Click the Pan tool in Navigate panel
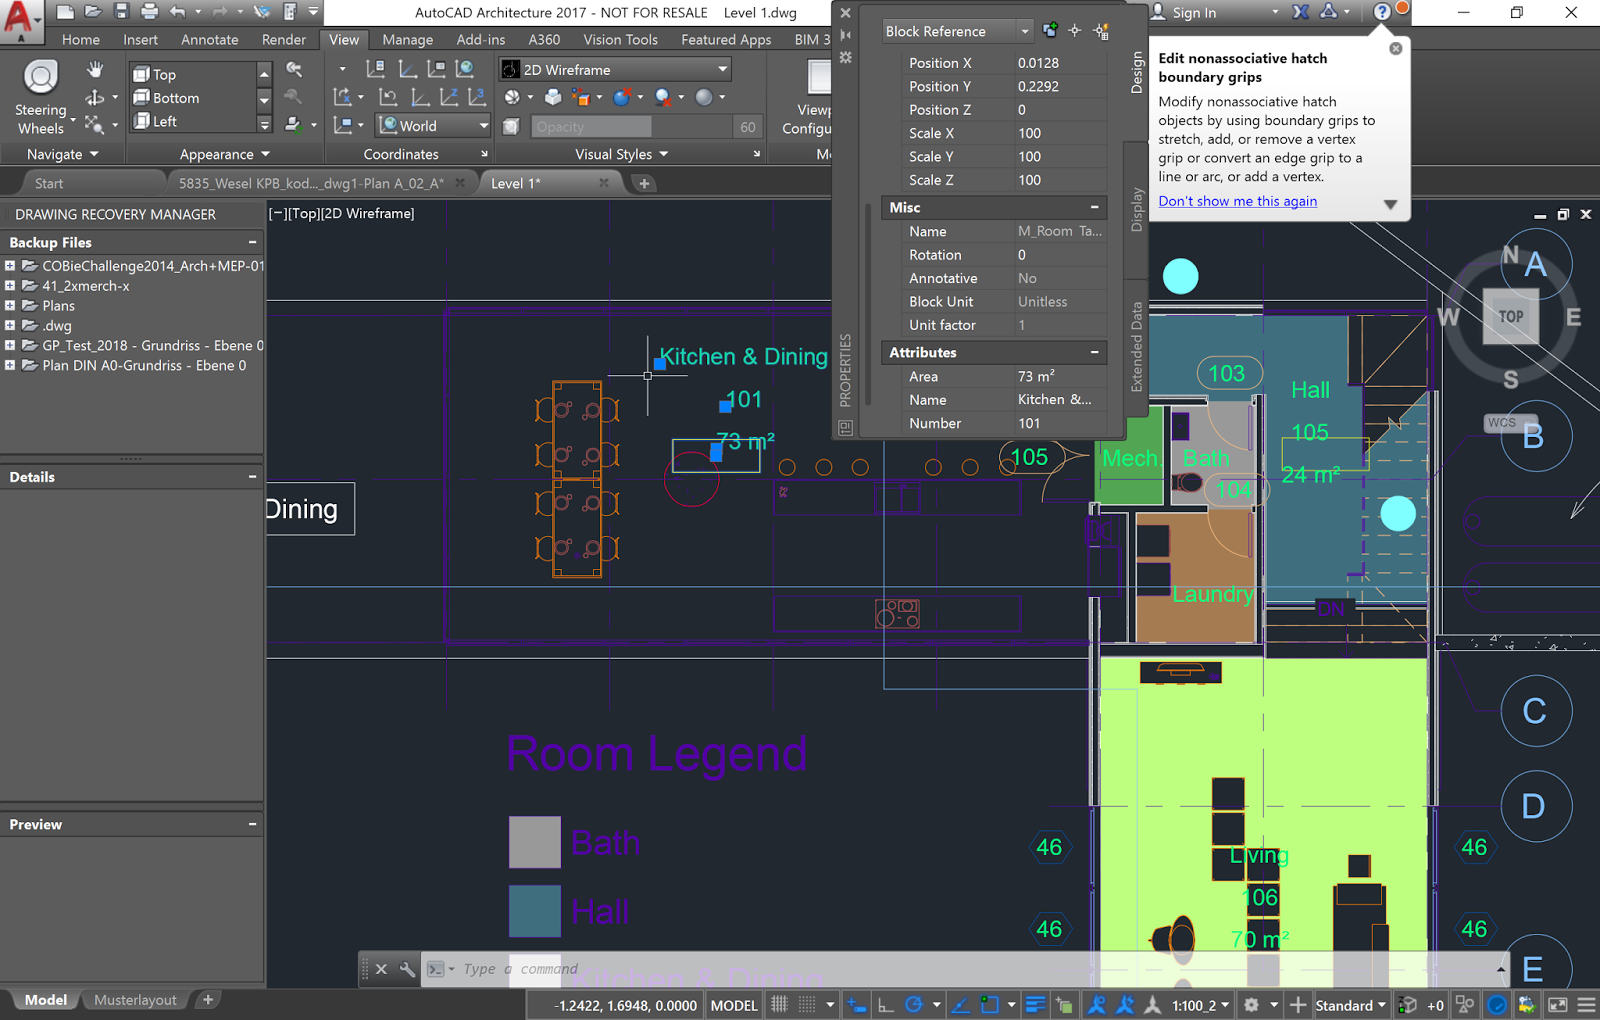Image resolution: width=1600 pixels, height=1020 pixels. [x=95, y=68]
